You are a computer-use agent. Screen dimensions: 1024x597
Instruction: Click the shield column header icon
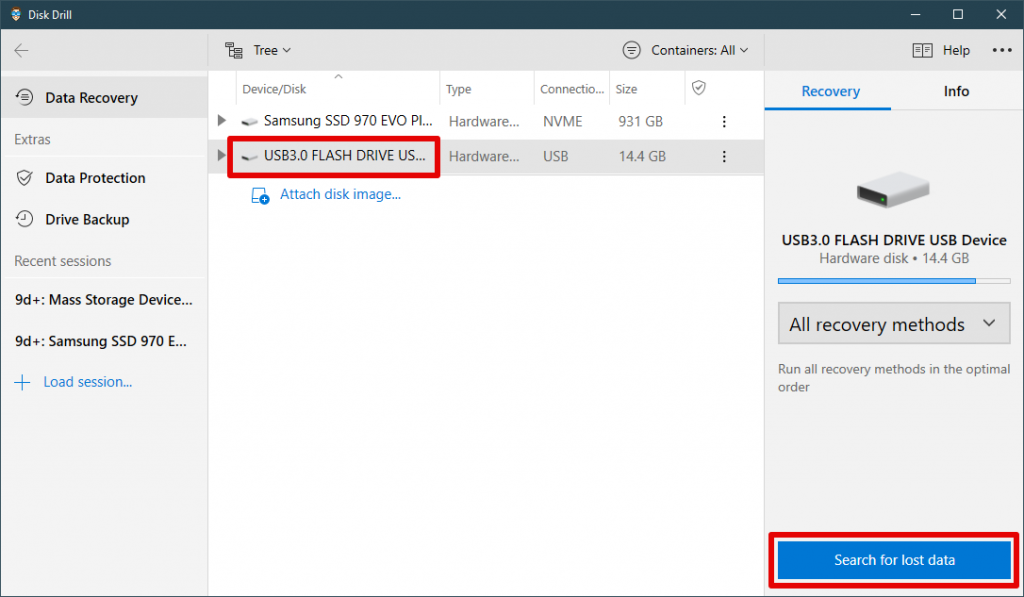[697, 88]
